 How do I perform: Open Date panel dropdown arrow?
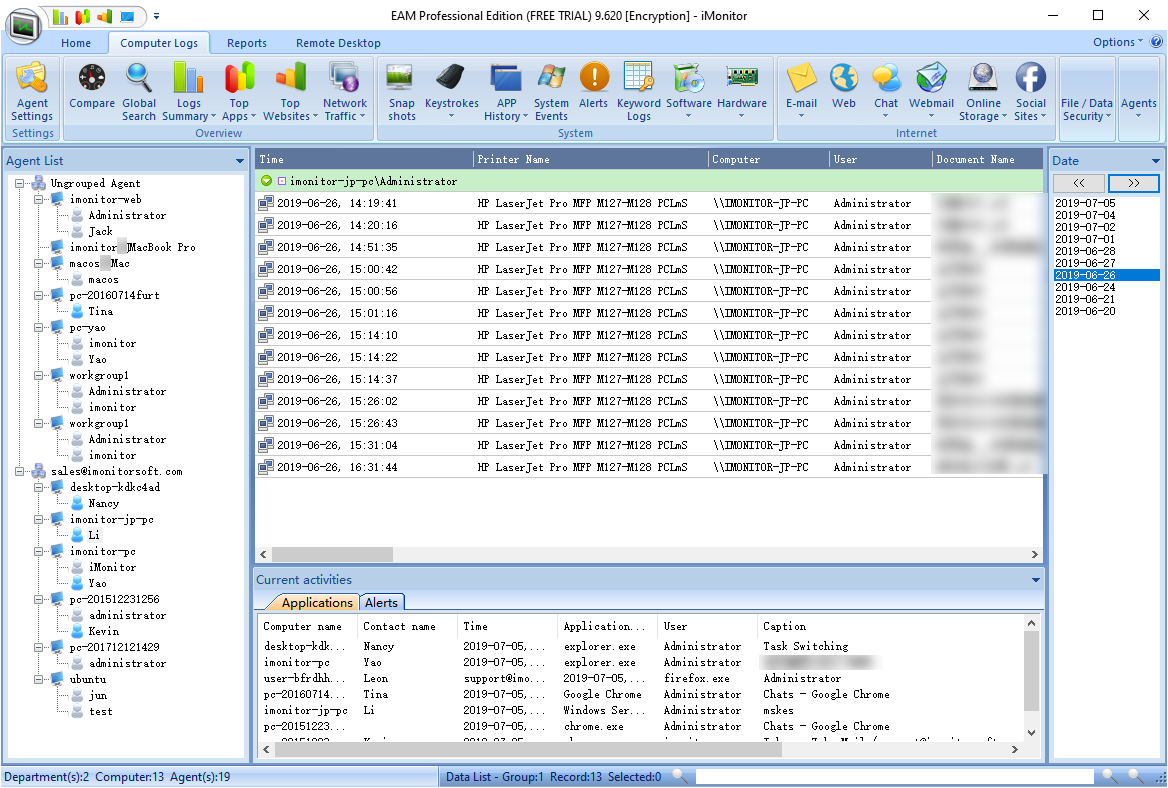tap(1155, 161)
